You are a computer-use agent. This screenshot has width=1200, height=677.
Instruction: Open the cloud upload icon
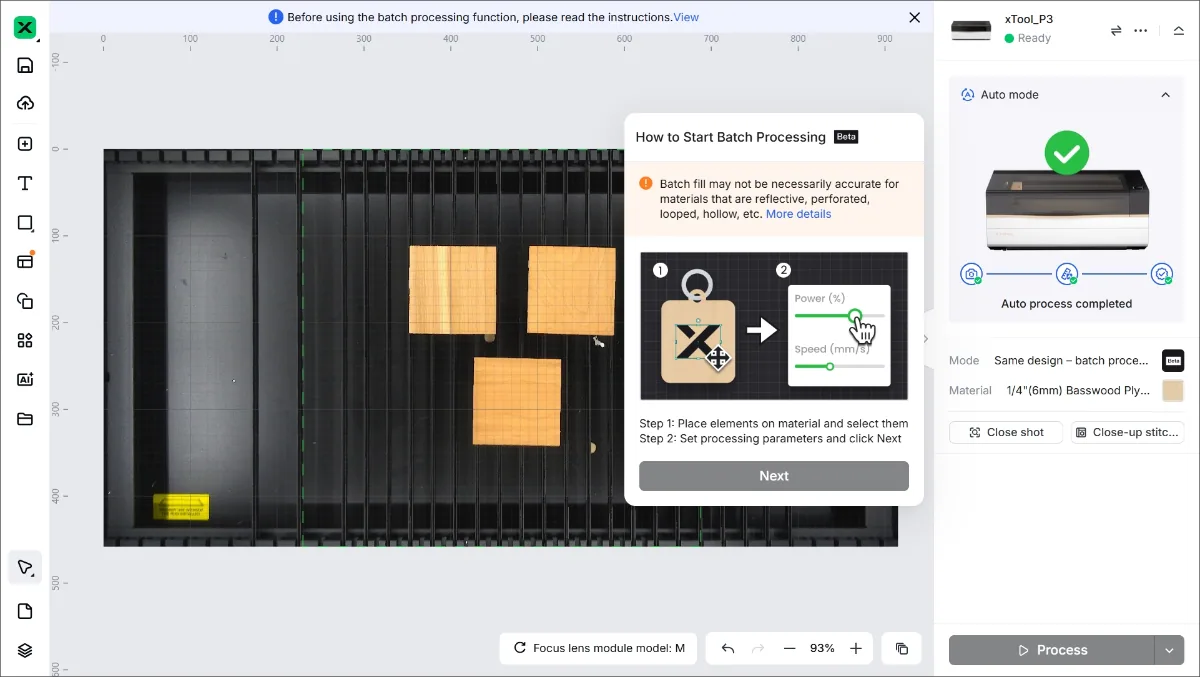click(26, 104)
